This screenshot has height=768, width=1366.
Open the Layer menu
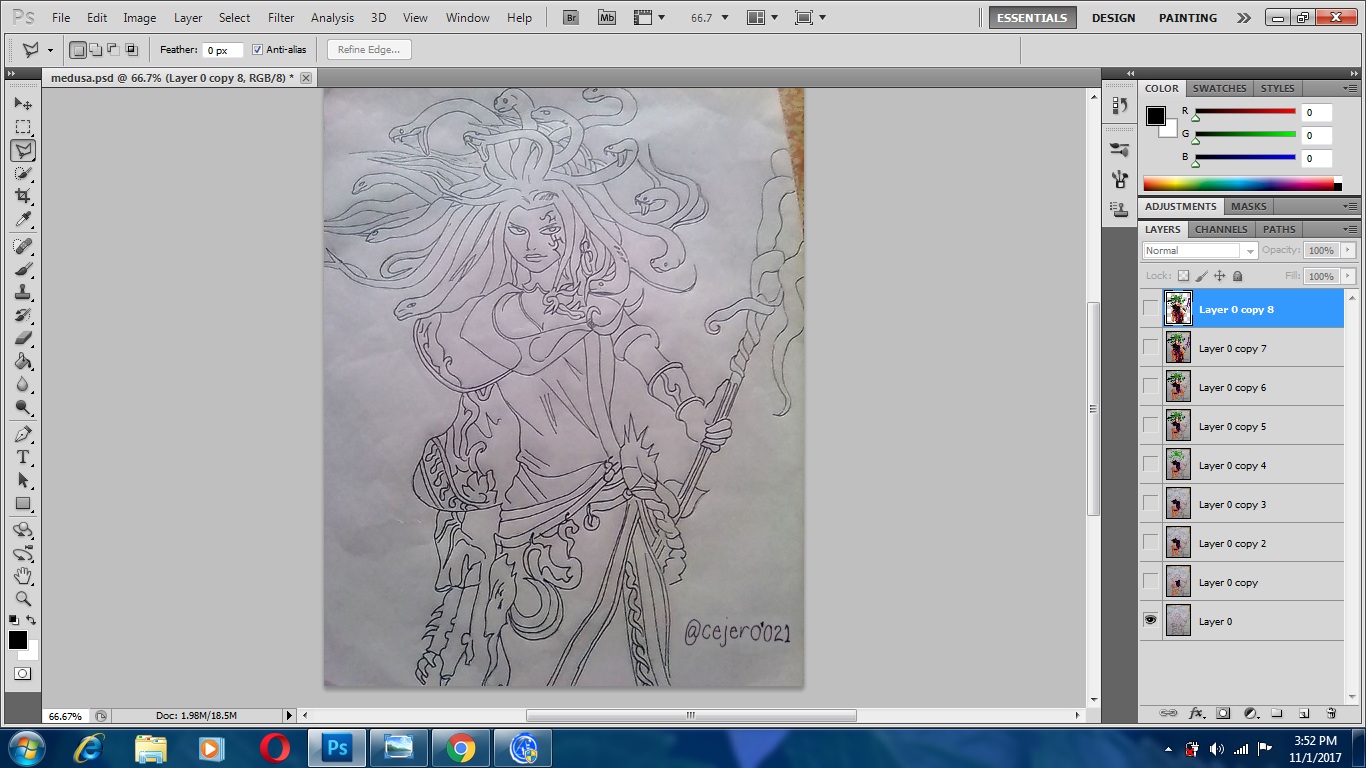pyautogui.click(x=188, y=18)
